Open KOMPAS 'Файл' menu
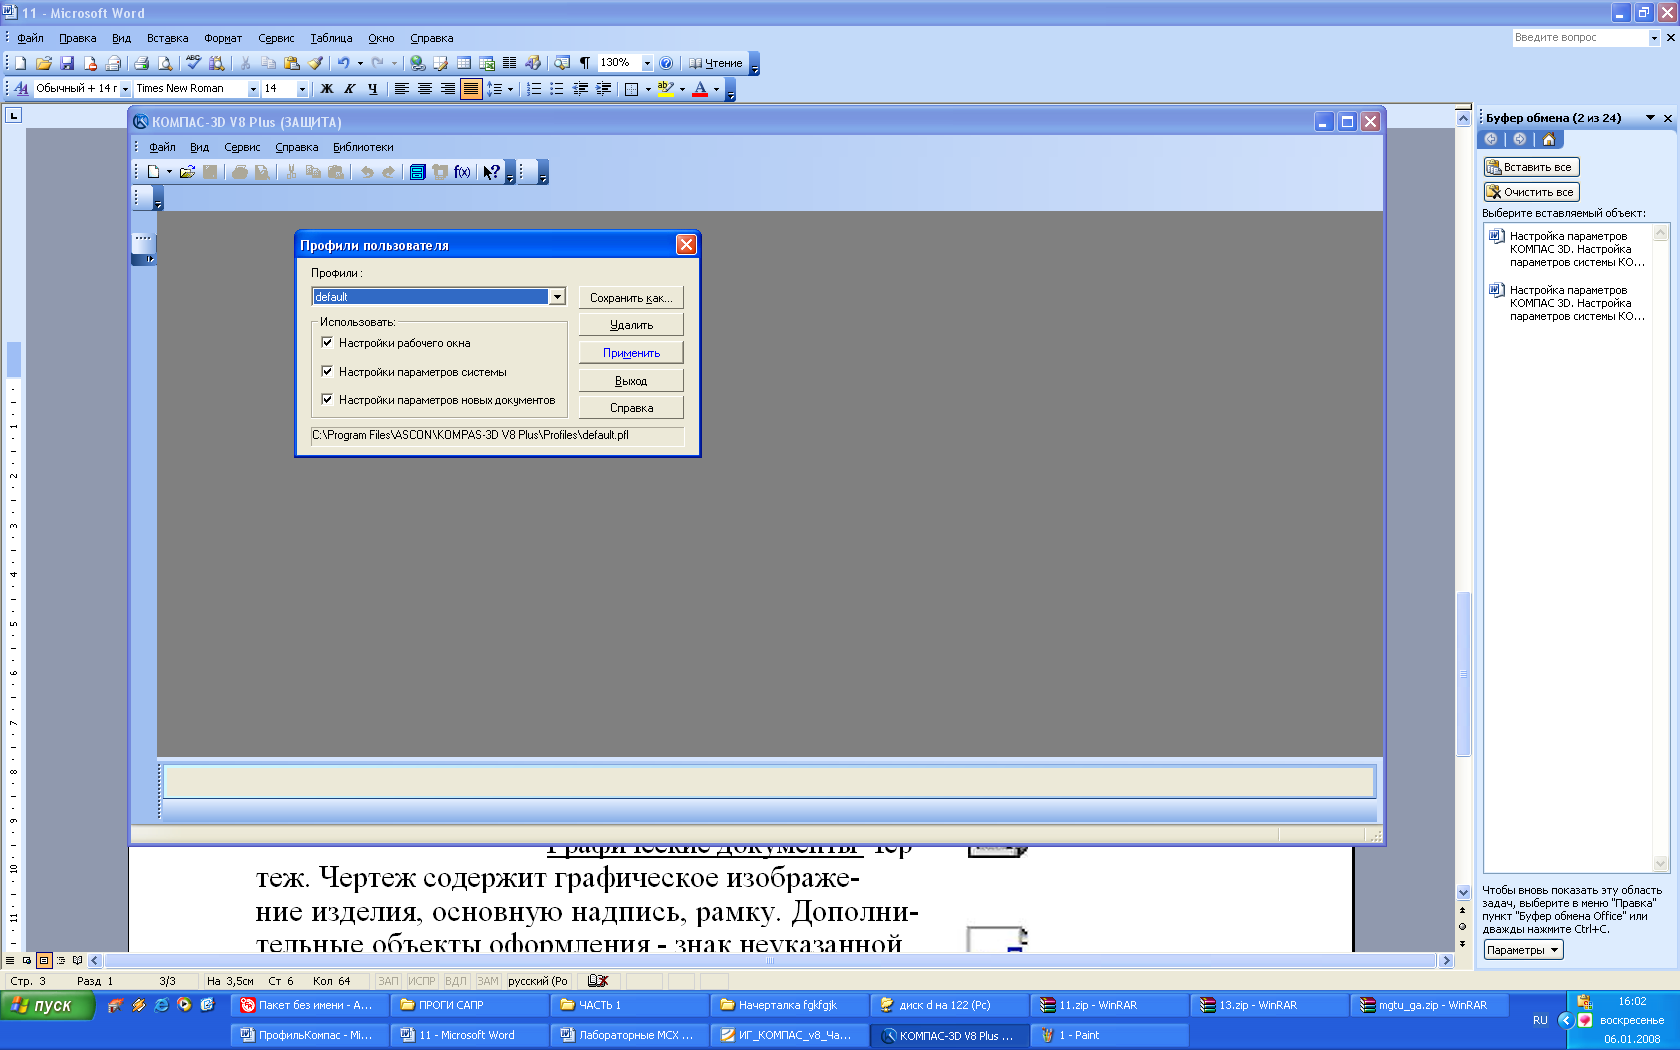This screenshot has width=1680, height=1050. click(162, 147)
